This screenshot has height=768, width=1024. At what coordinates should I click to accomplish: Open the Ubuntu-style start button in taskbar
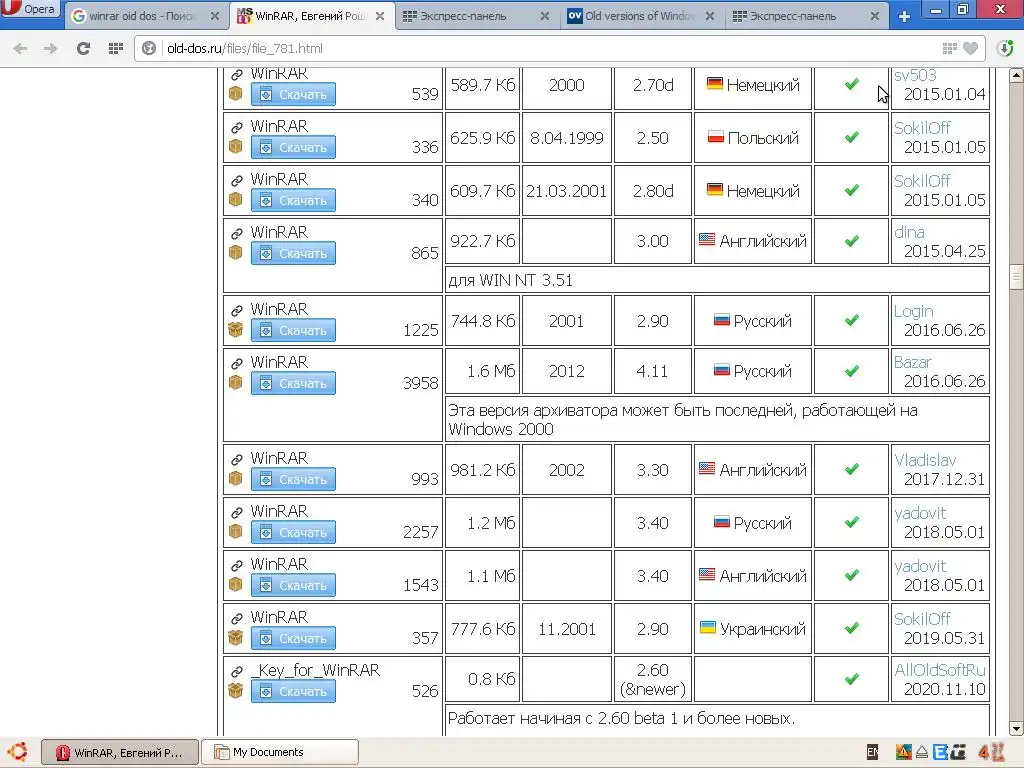coord(18,752)
